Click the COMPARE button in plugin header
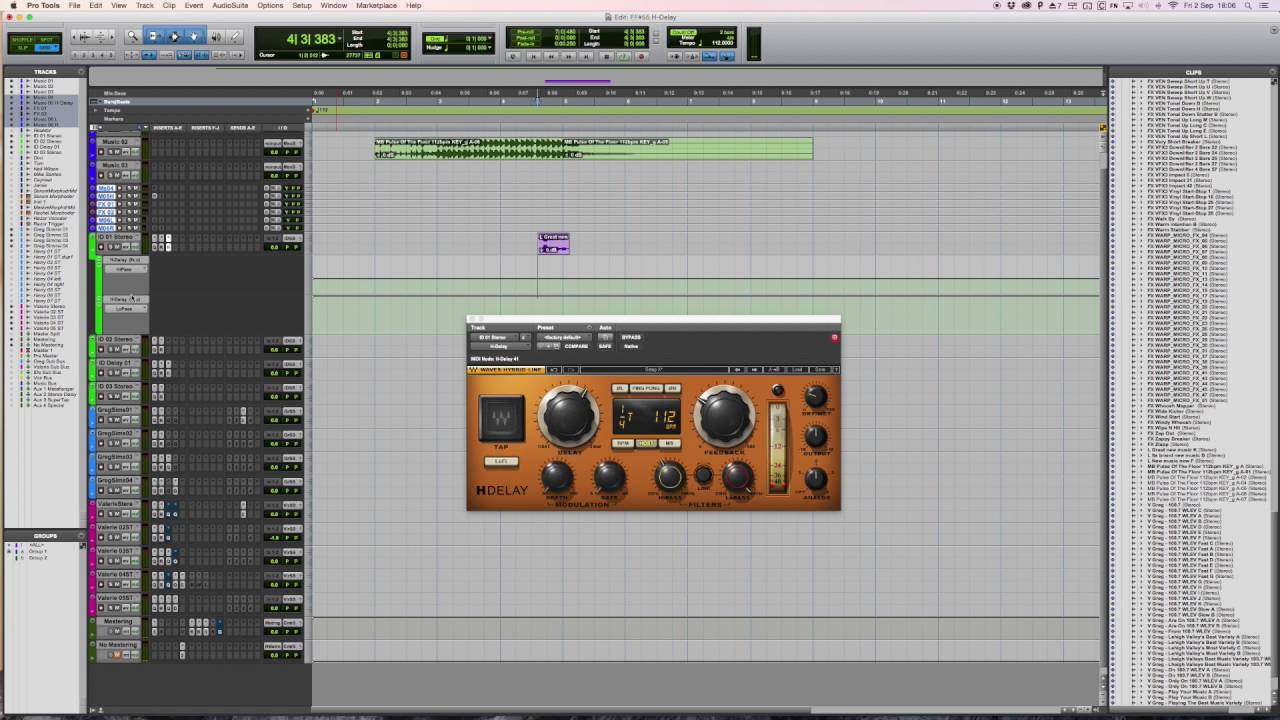This screenshot has height=720, width=1280. pos(576,346)
